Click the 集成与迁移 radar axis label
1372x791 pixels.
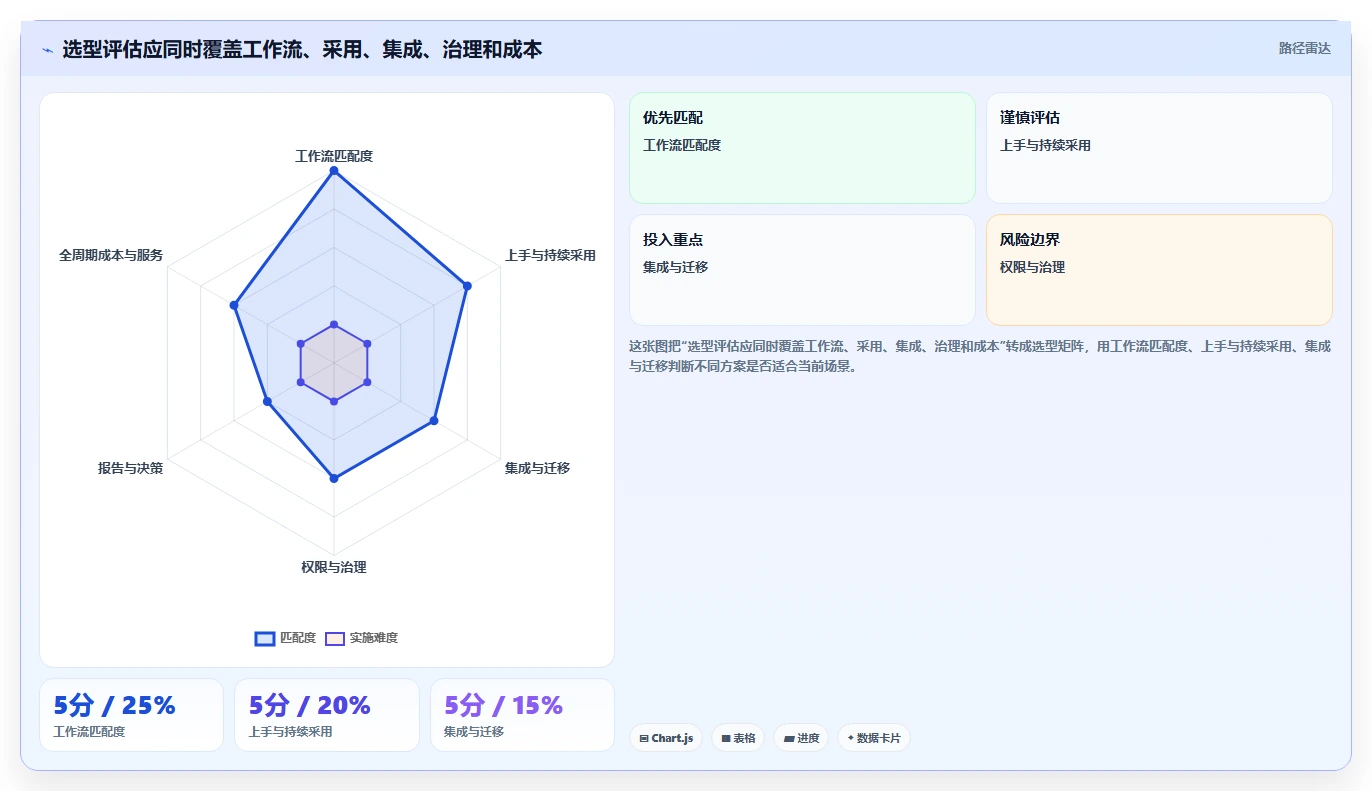click(x=537, y=468)
